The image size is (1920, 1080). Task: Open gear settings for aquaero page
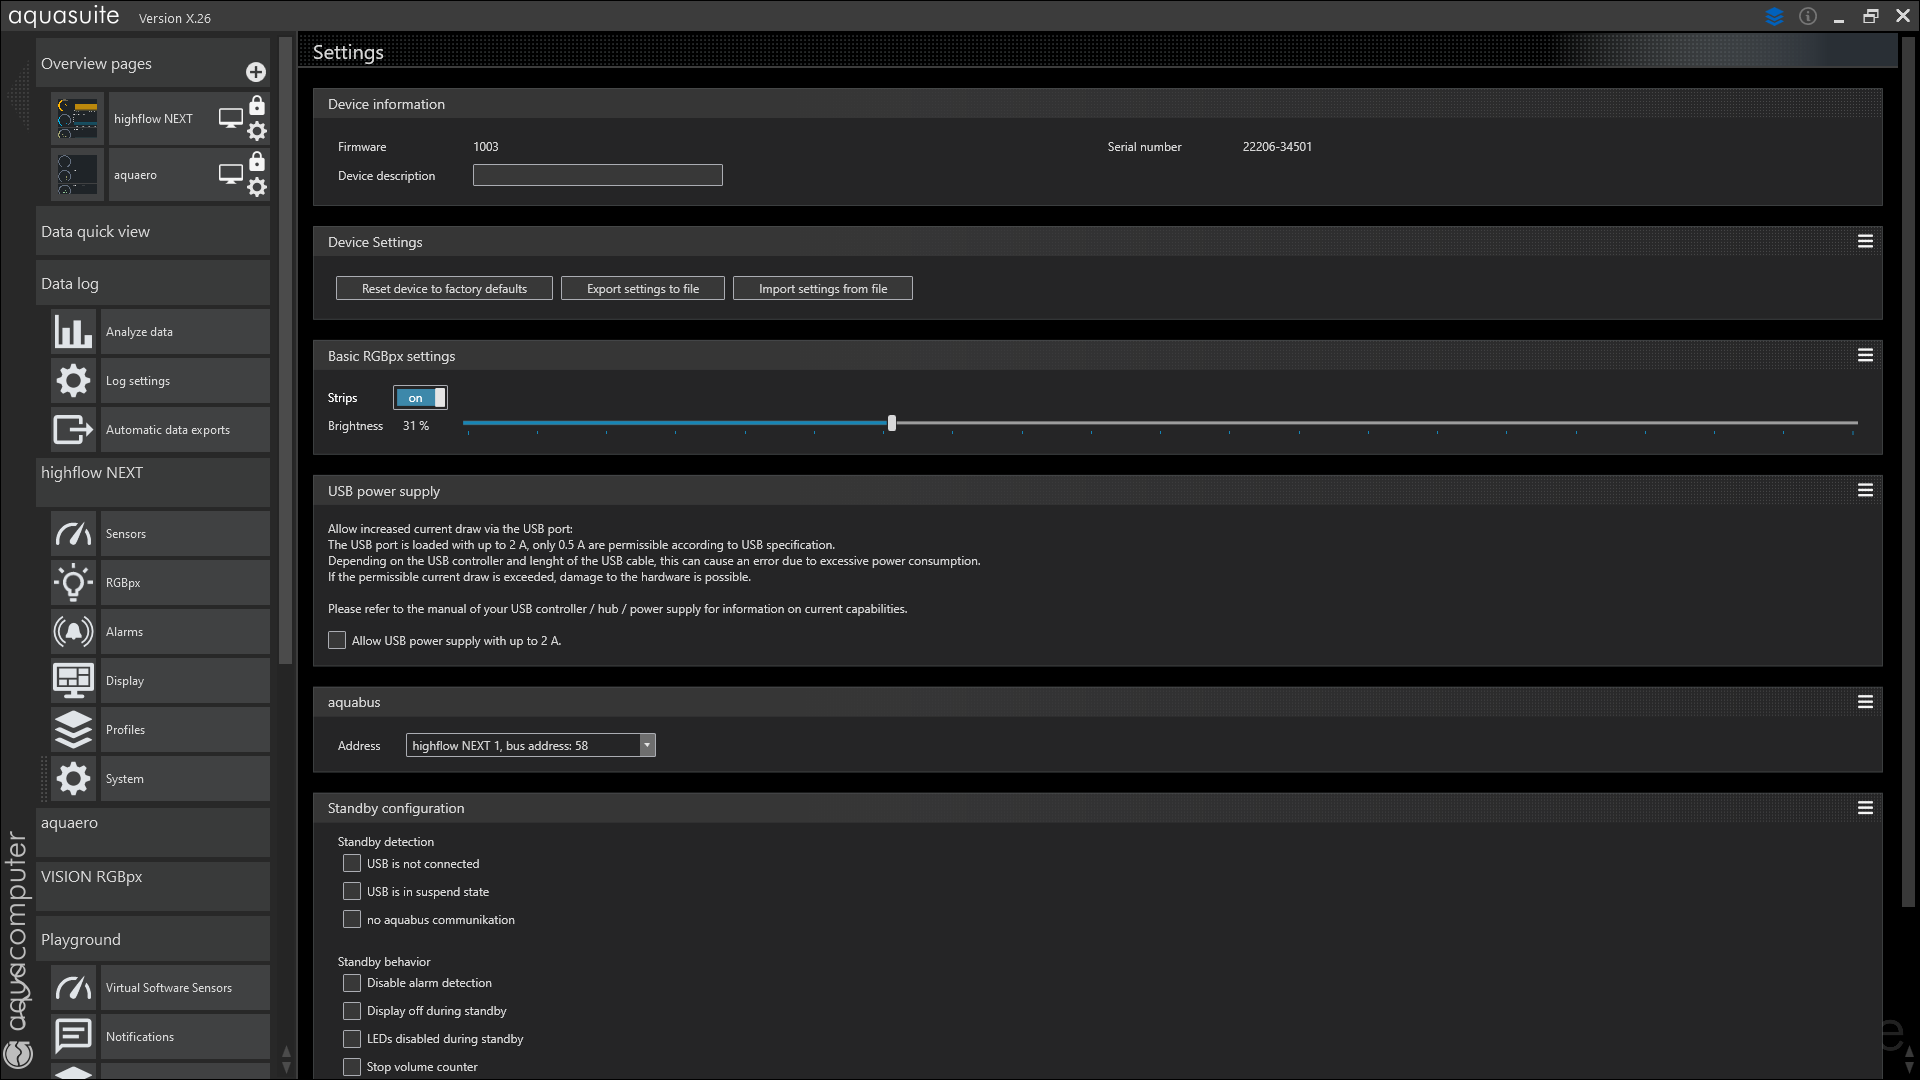coord(257,187)
